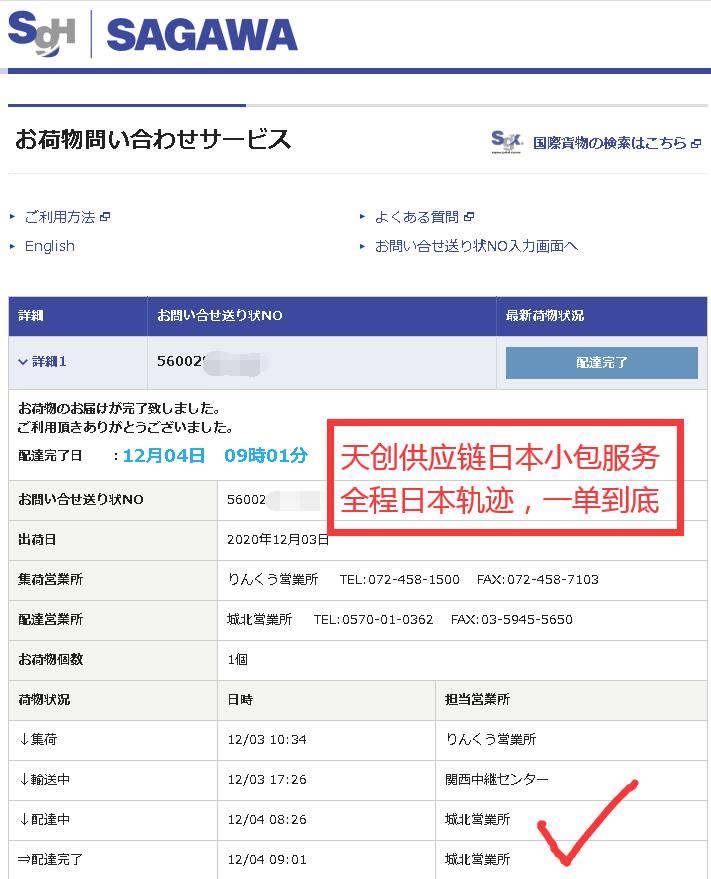Screen dimensions: 711x879
Task: Select 関西中継センター office name
Action: pos(497,780)
